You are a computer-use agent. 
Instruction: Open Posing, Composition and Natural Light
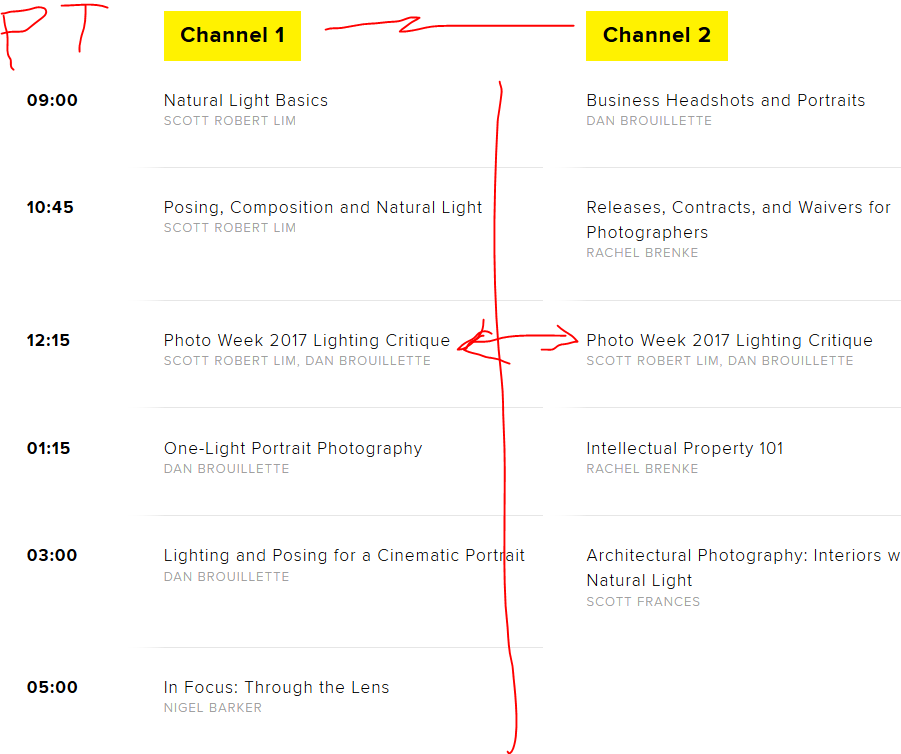tap(323, 207)
